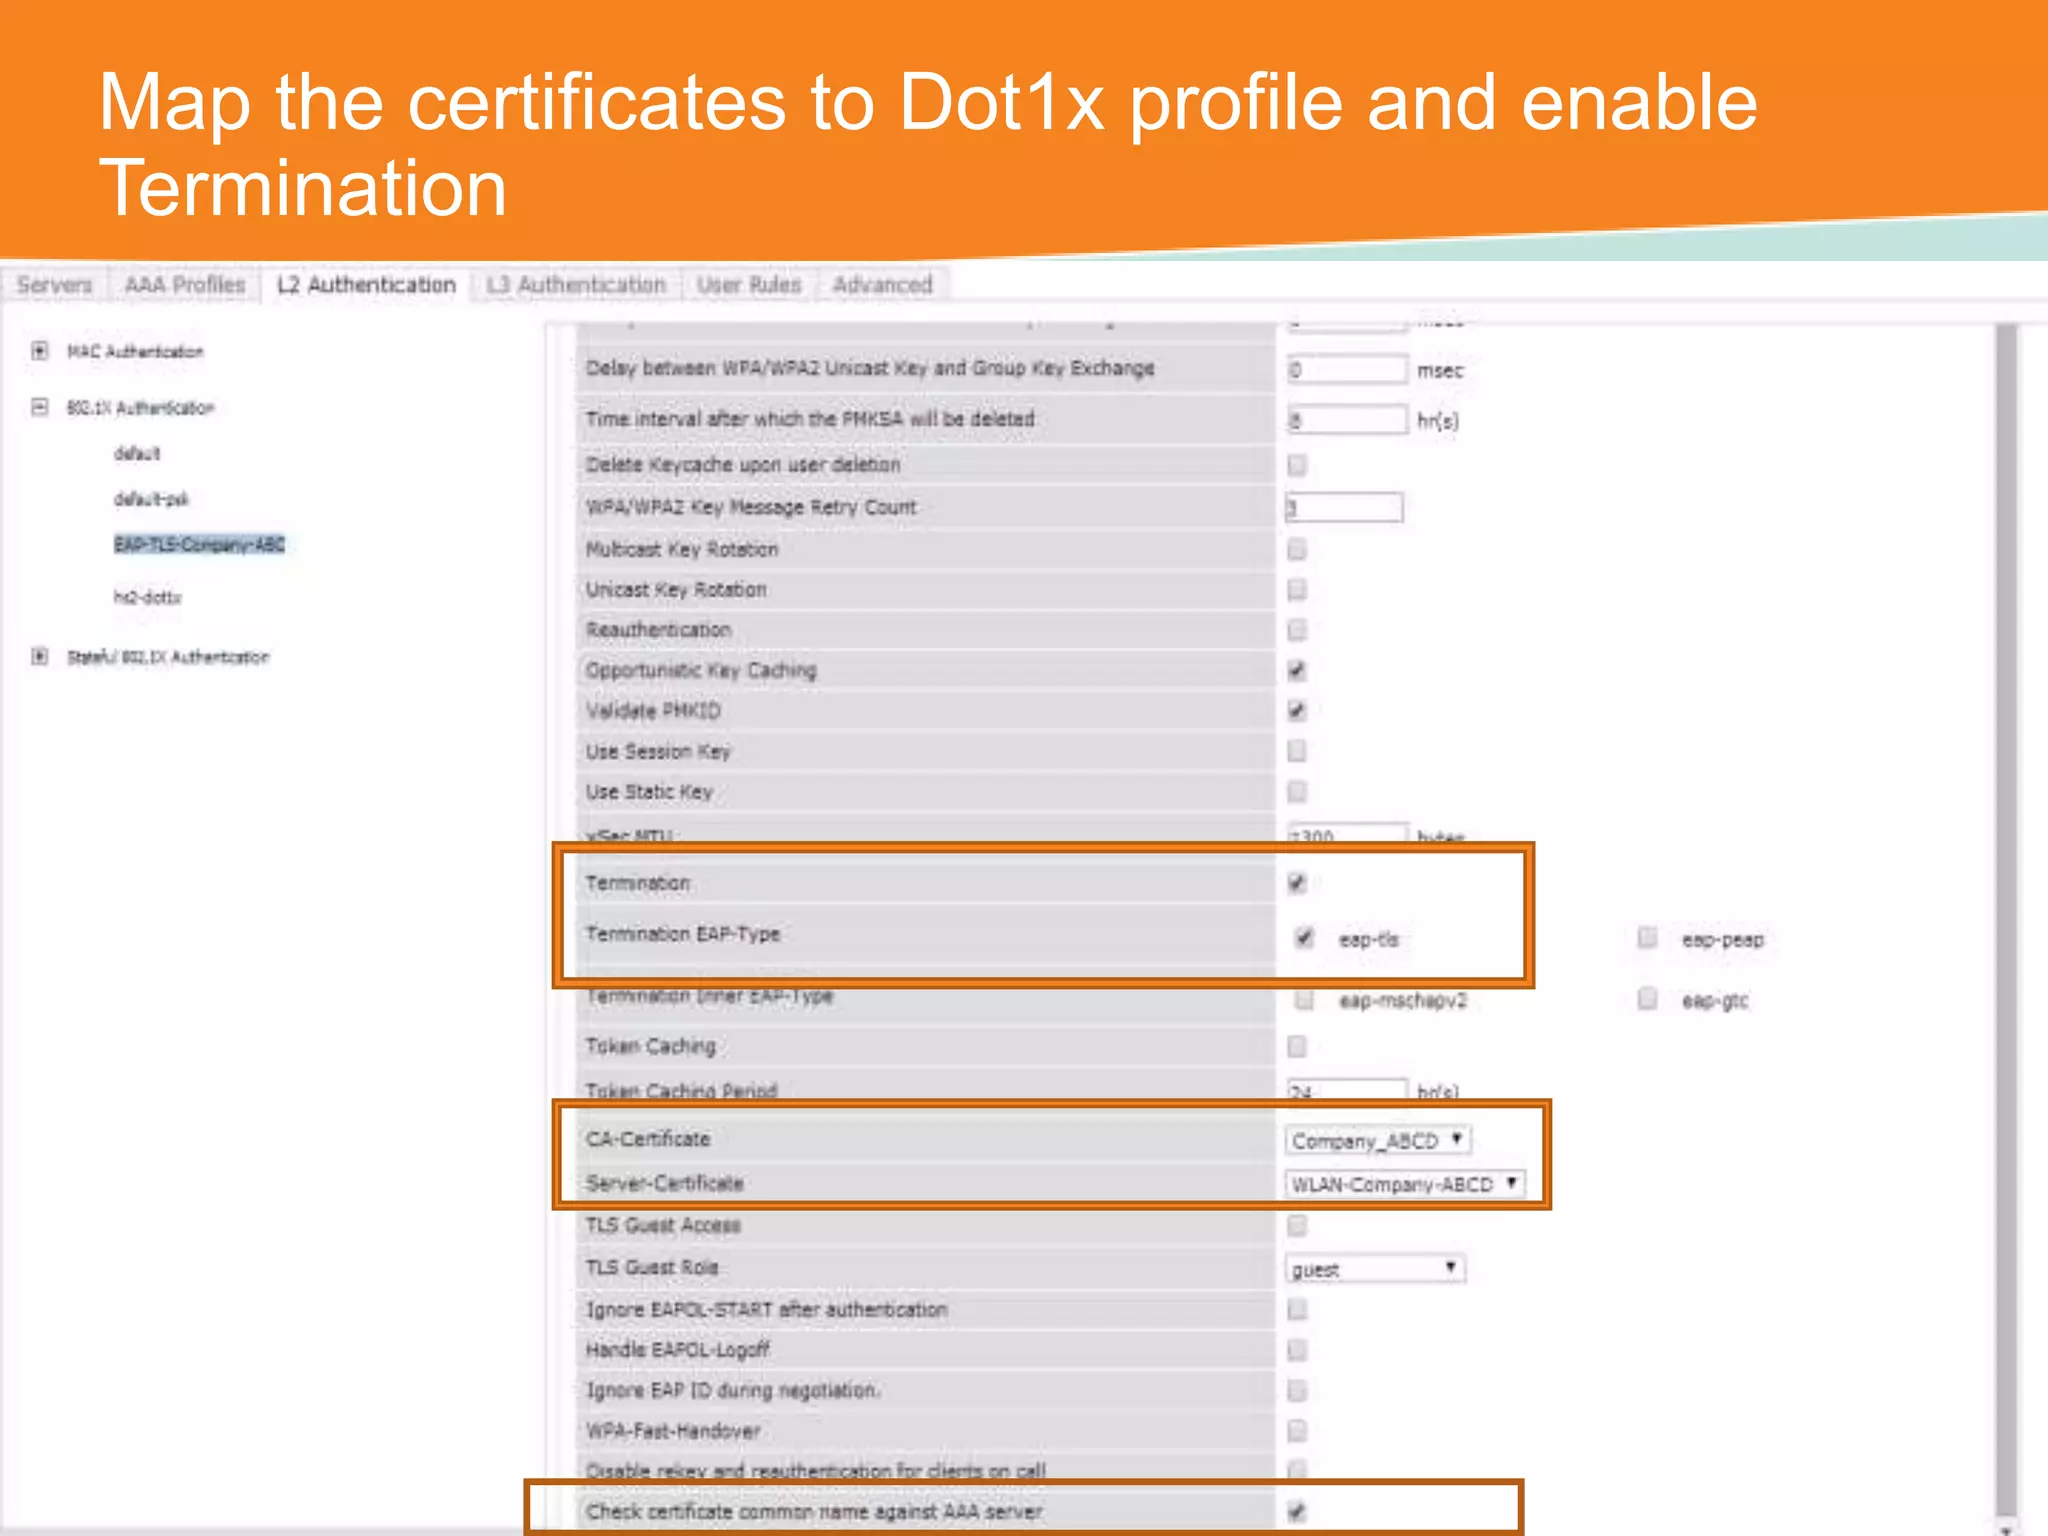Uncheck Validate PMKID
The width and height of the screenshot is (2048, 1536).
[x=1297, y=711]
